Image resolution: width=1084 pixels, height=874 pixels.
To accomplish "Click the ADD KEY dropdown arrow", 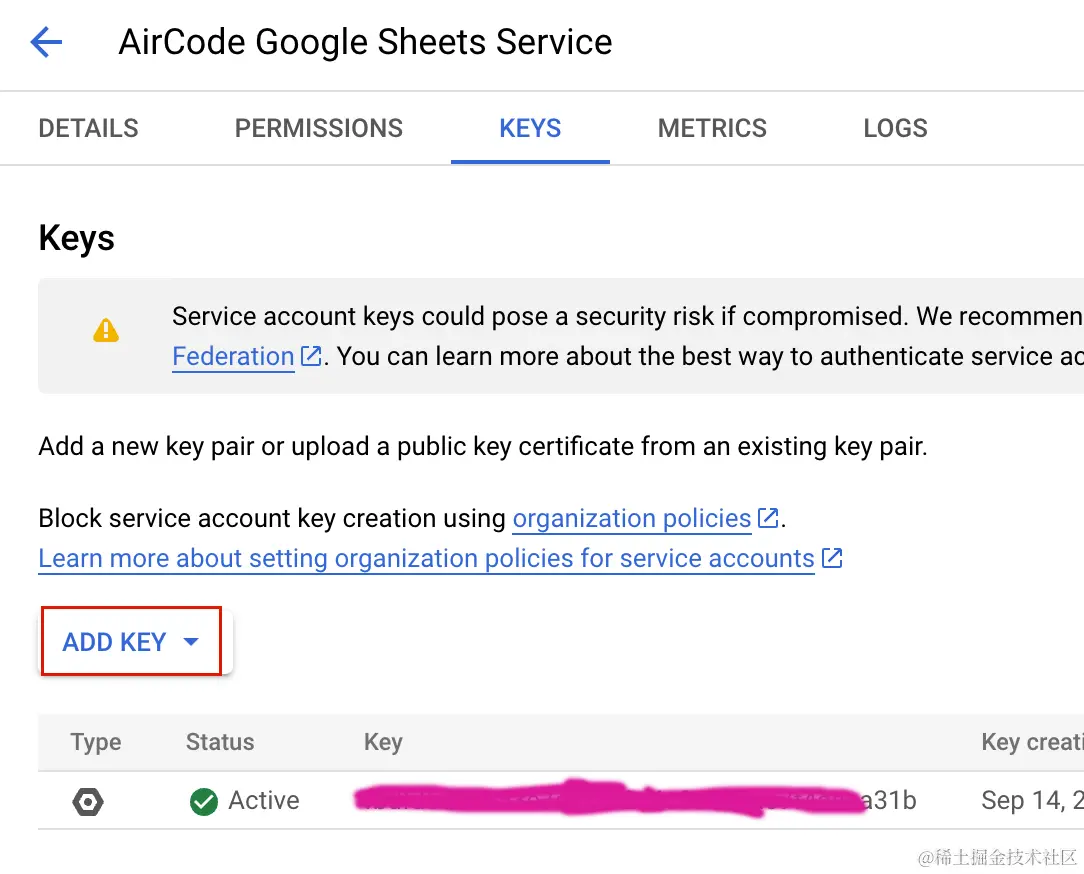I will point(192,642).
